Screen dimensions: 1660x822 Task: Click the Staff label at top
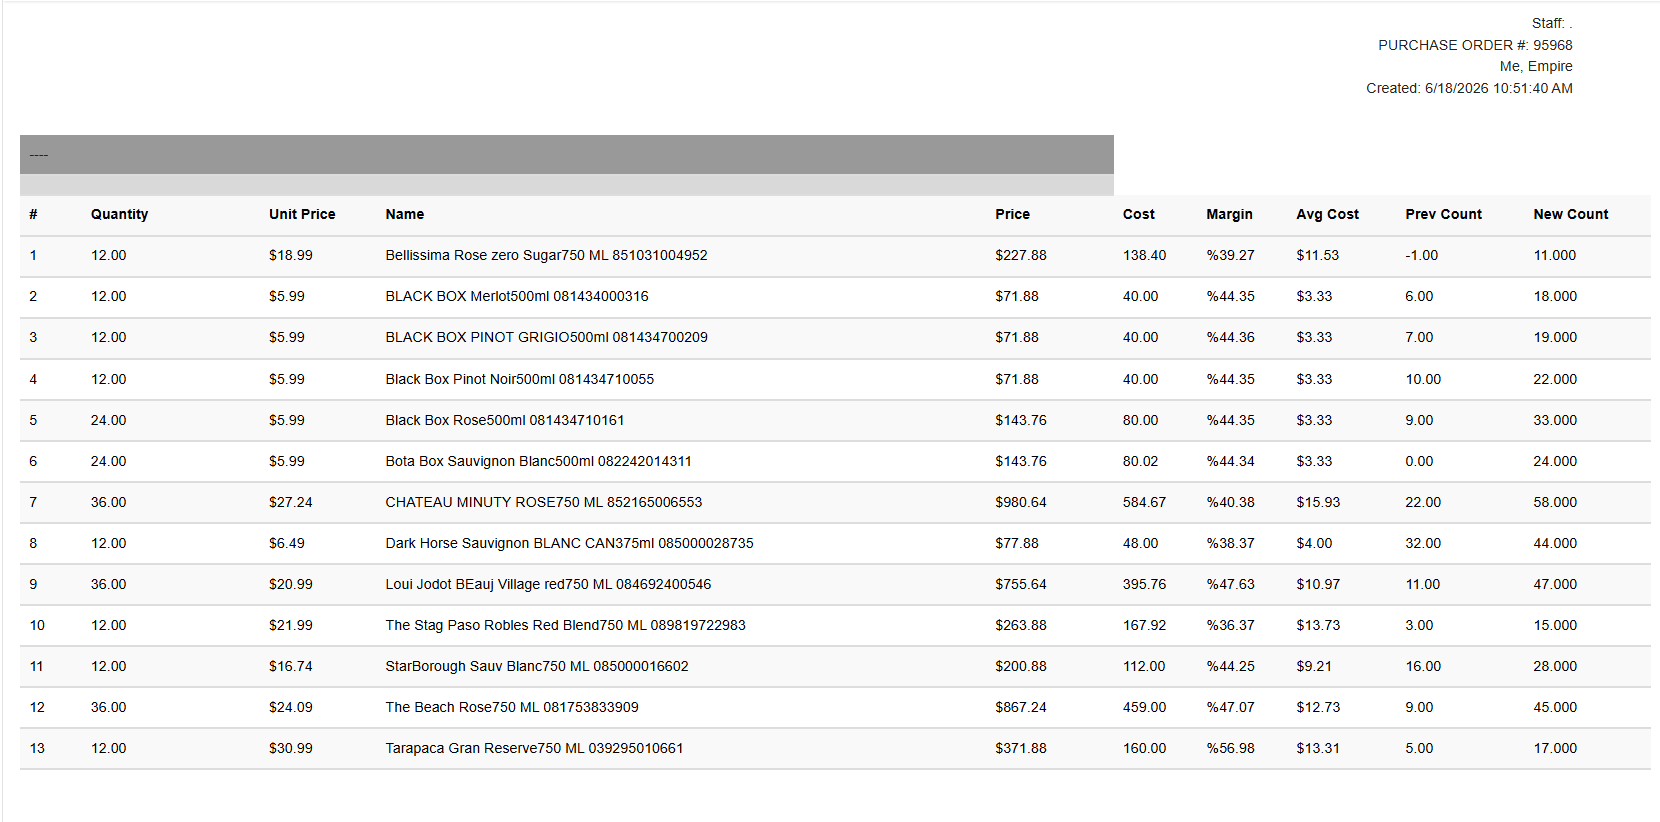1552,23
